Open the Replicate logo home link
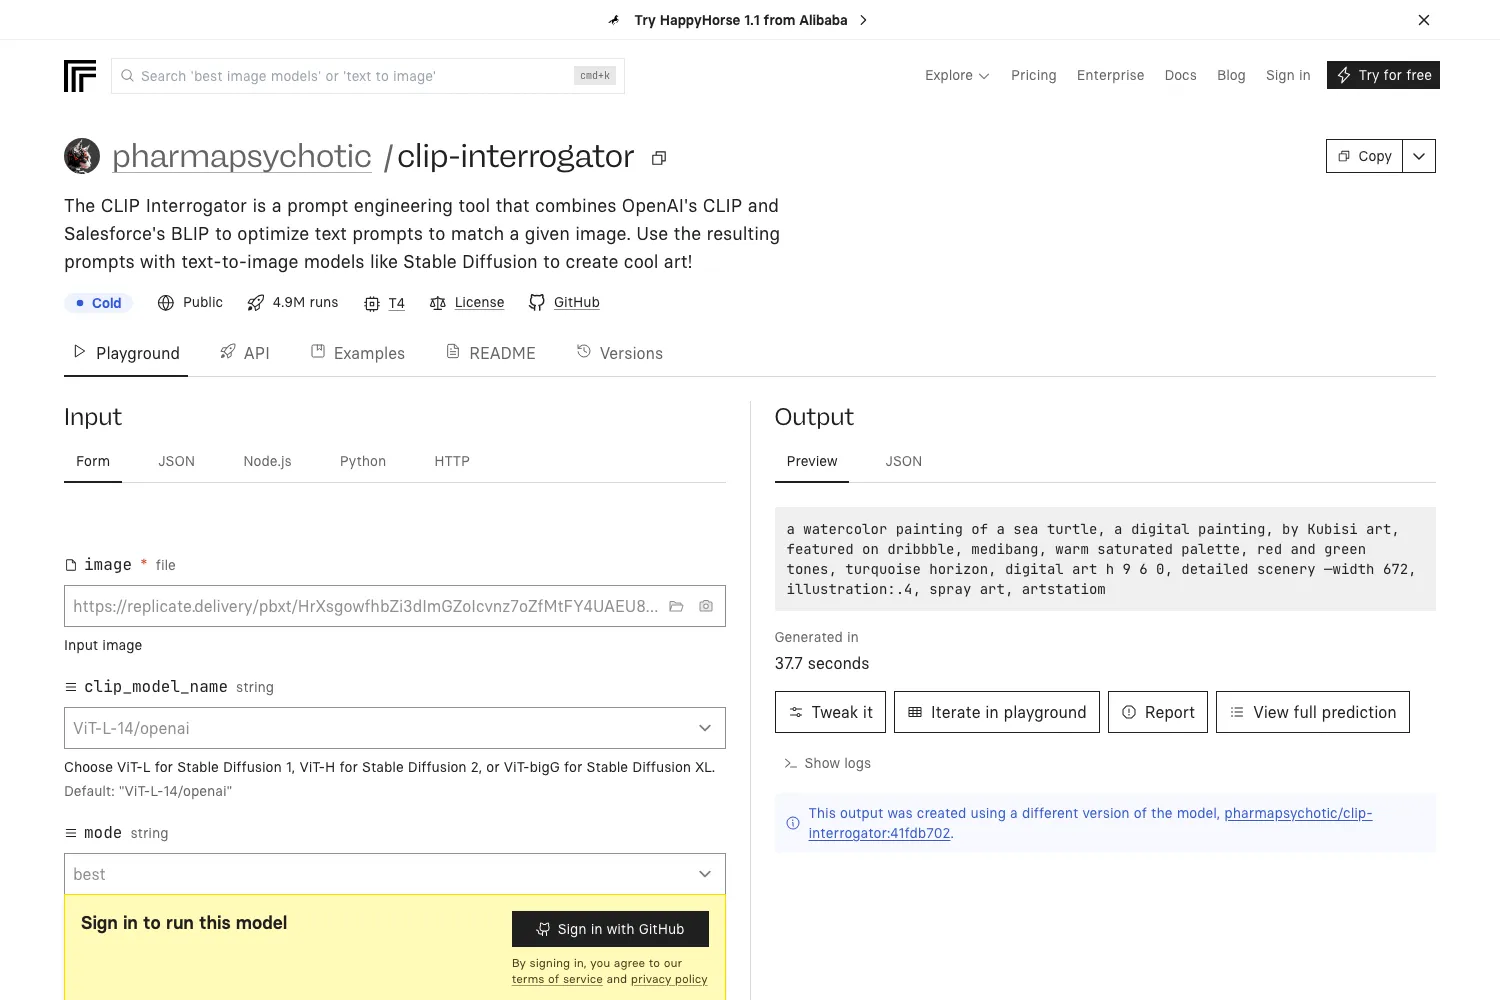 80,76
